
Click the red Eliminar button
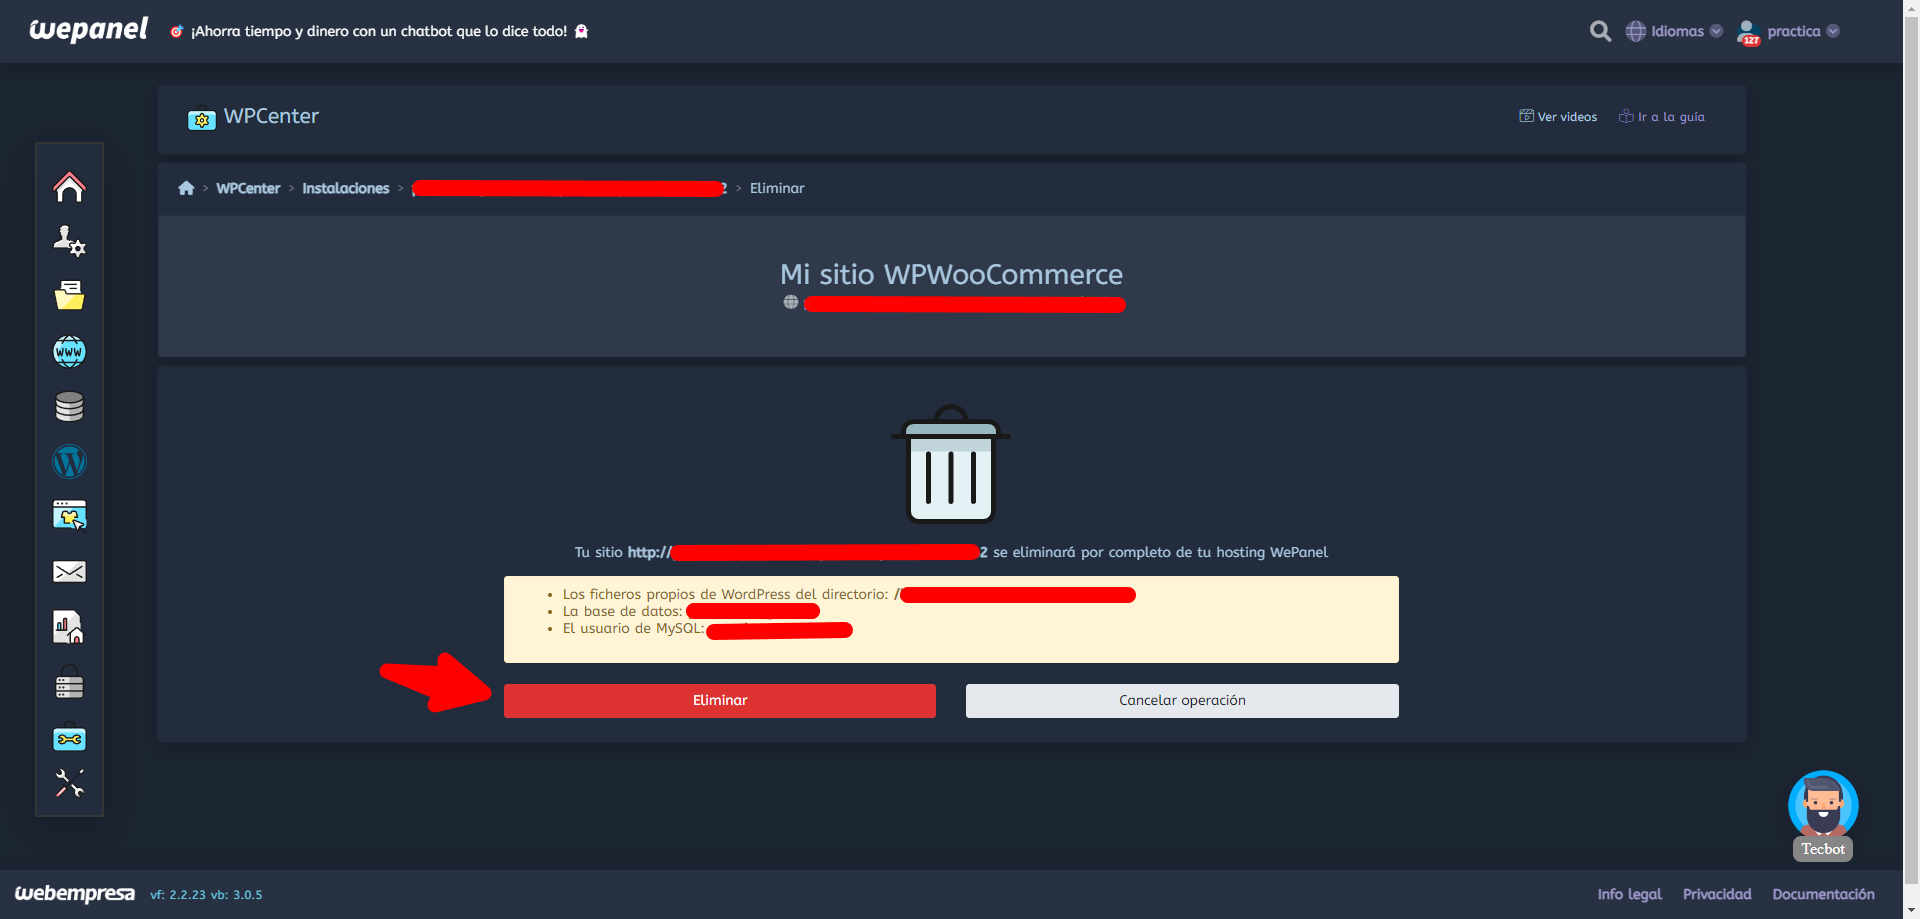720,701
